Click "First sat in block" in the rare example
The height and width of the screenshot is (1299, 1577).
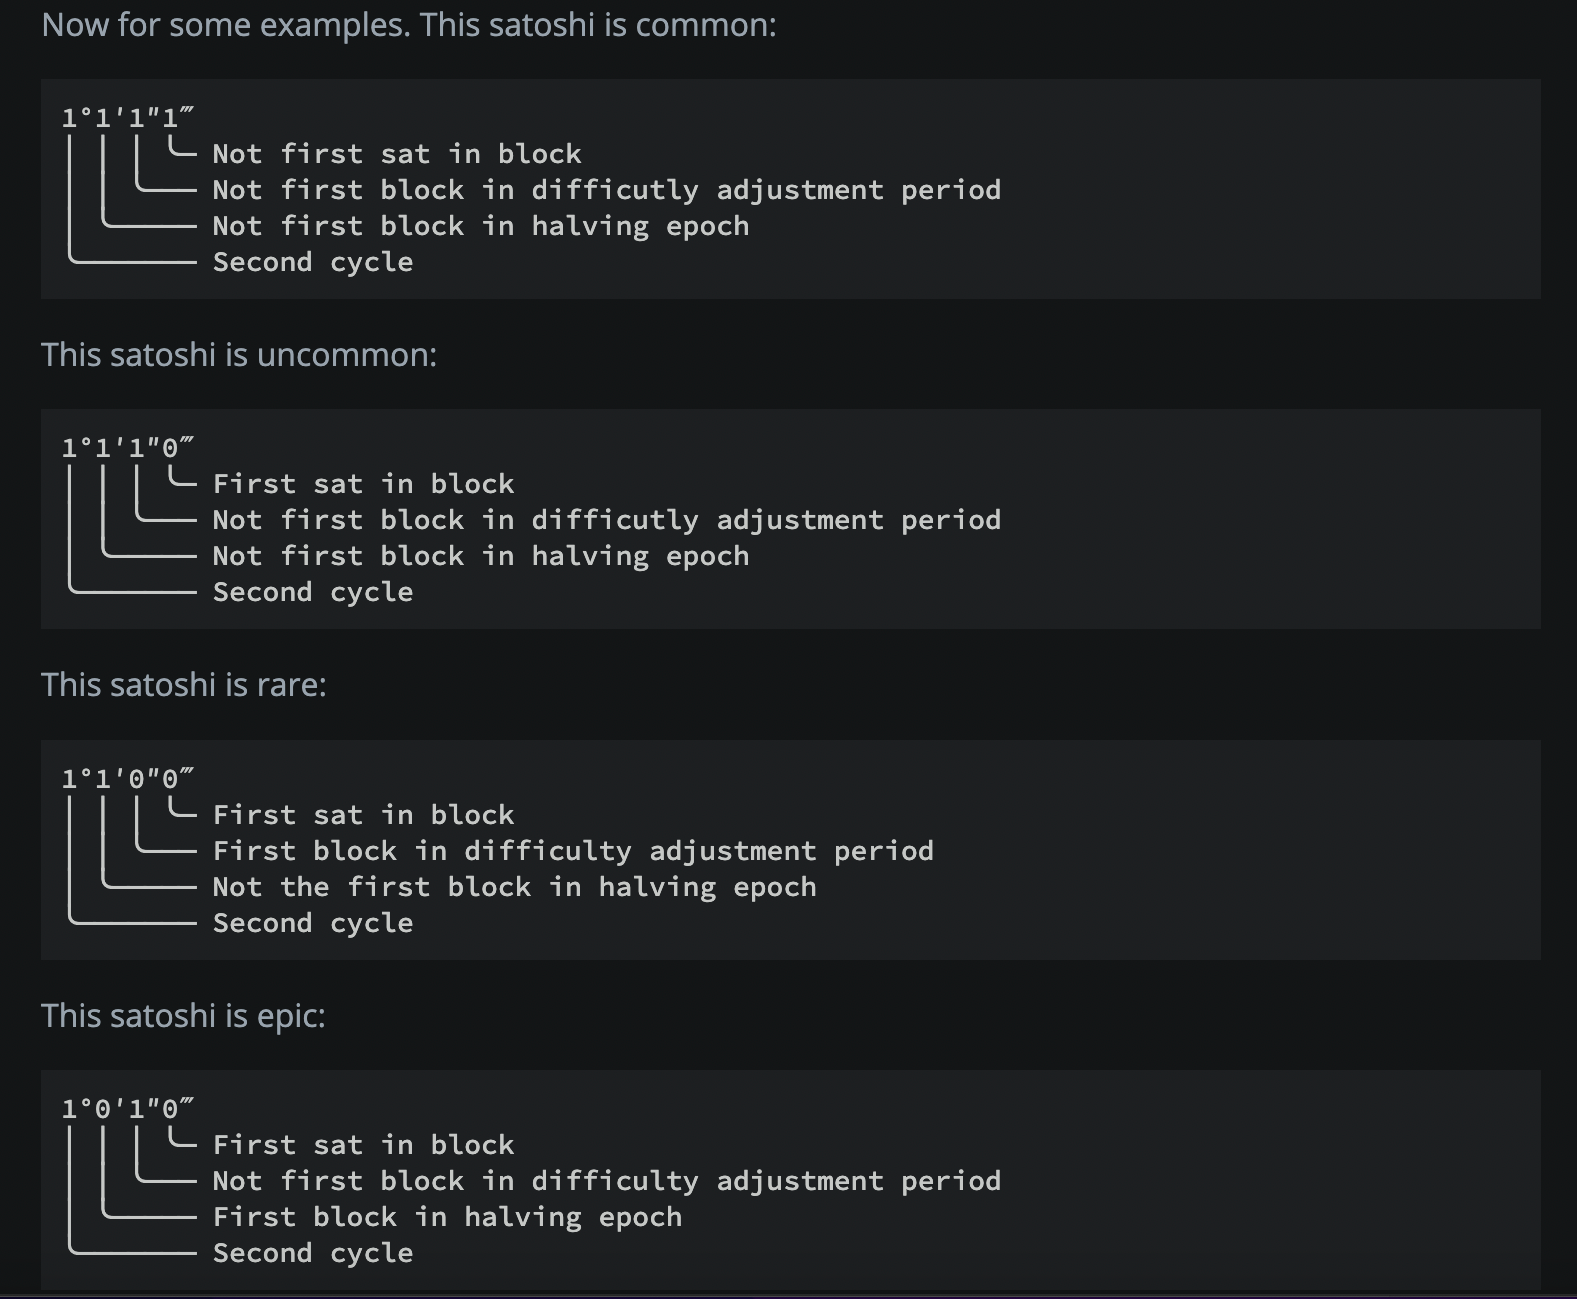point(364,815)
